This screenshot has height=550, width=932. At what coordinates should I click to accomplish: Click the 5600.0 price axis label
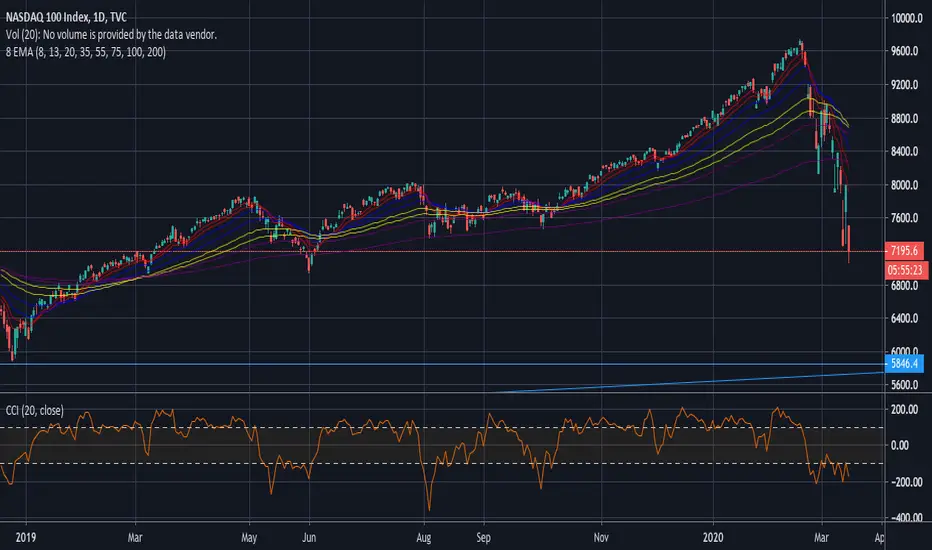point(904,385)
